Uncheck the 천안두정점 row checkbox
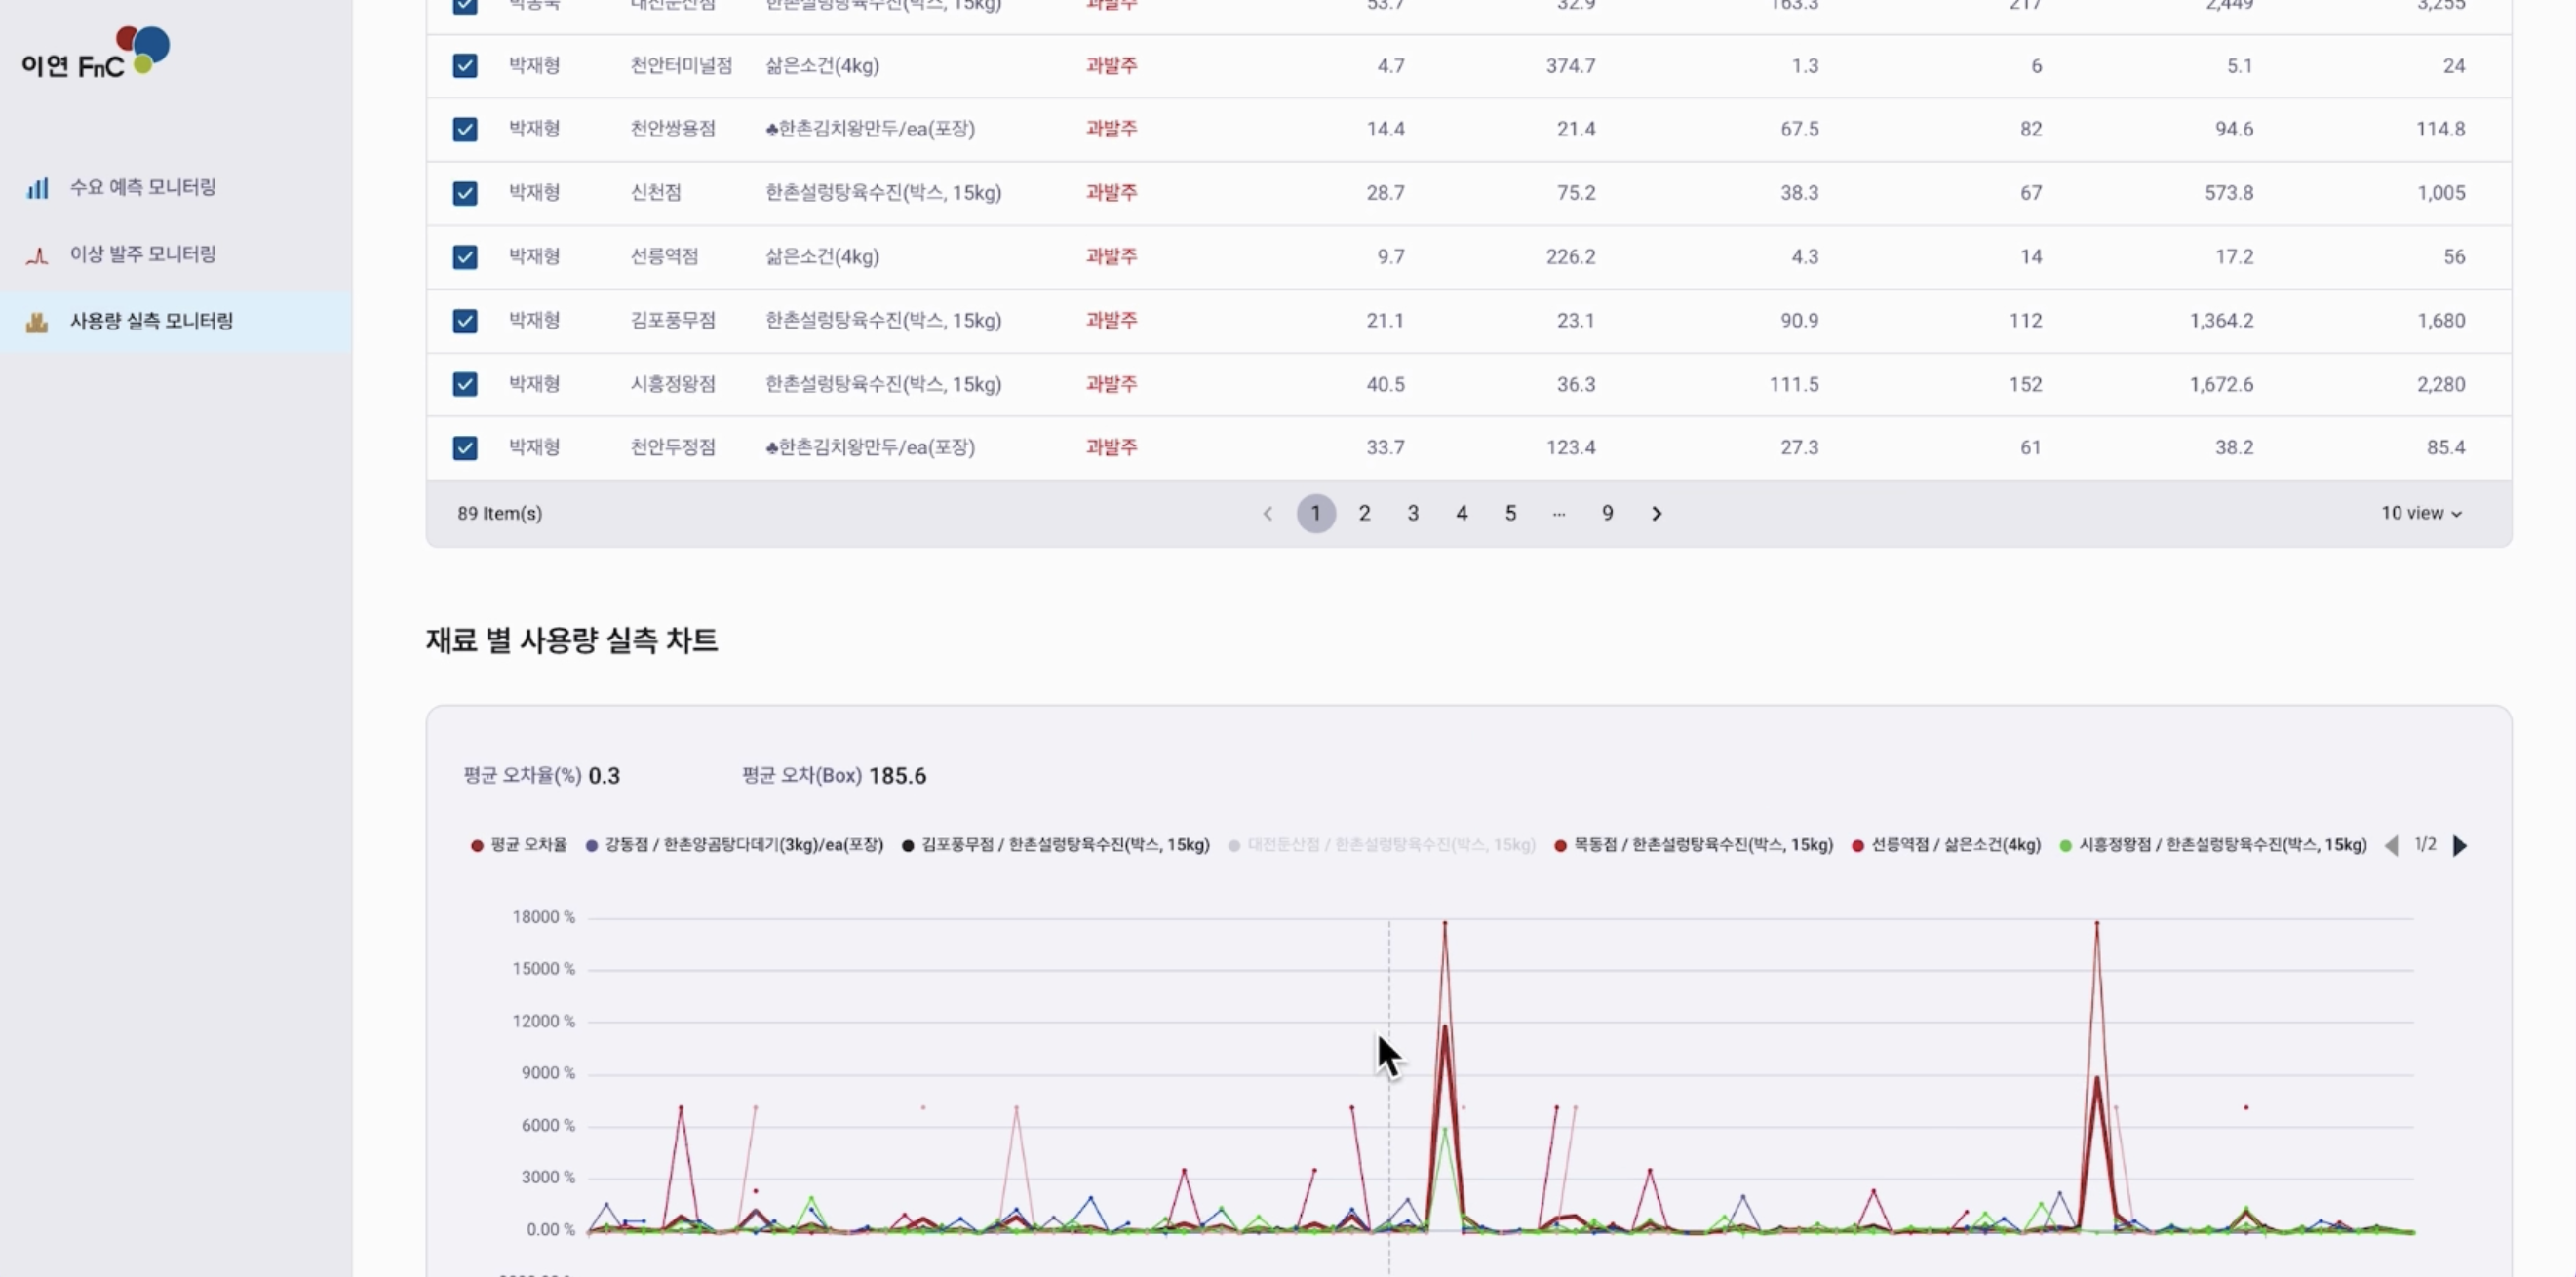The width and height of the screenshot is (2576, 1277). (x=465, y=448)
